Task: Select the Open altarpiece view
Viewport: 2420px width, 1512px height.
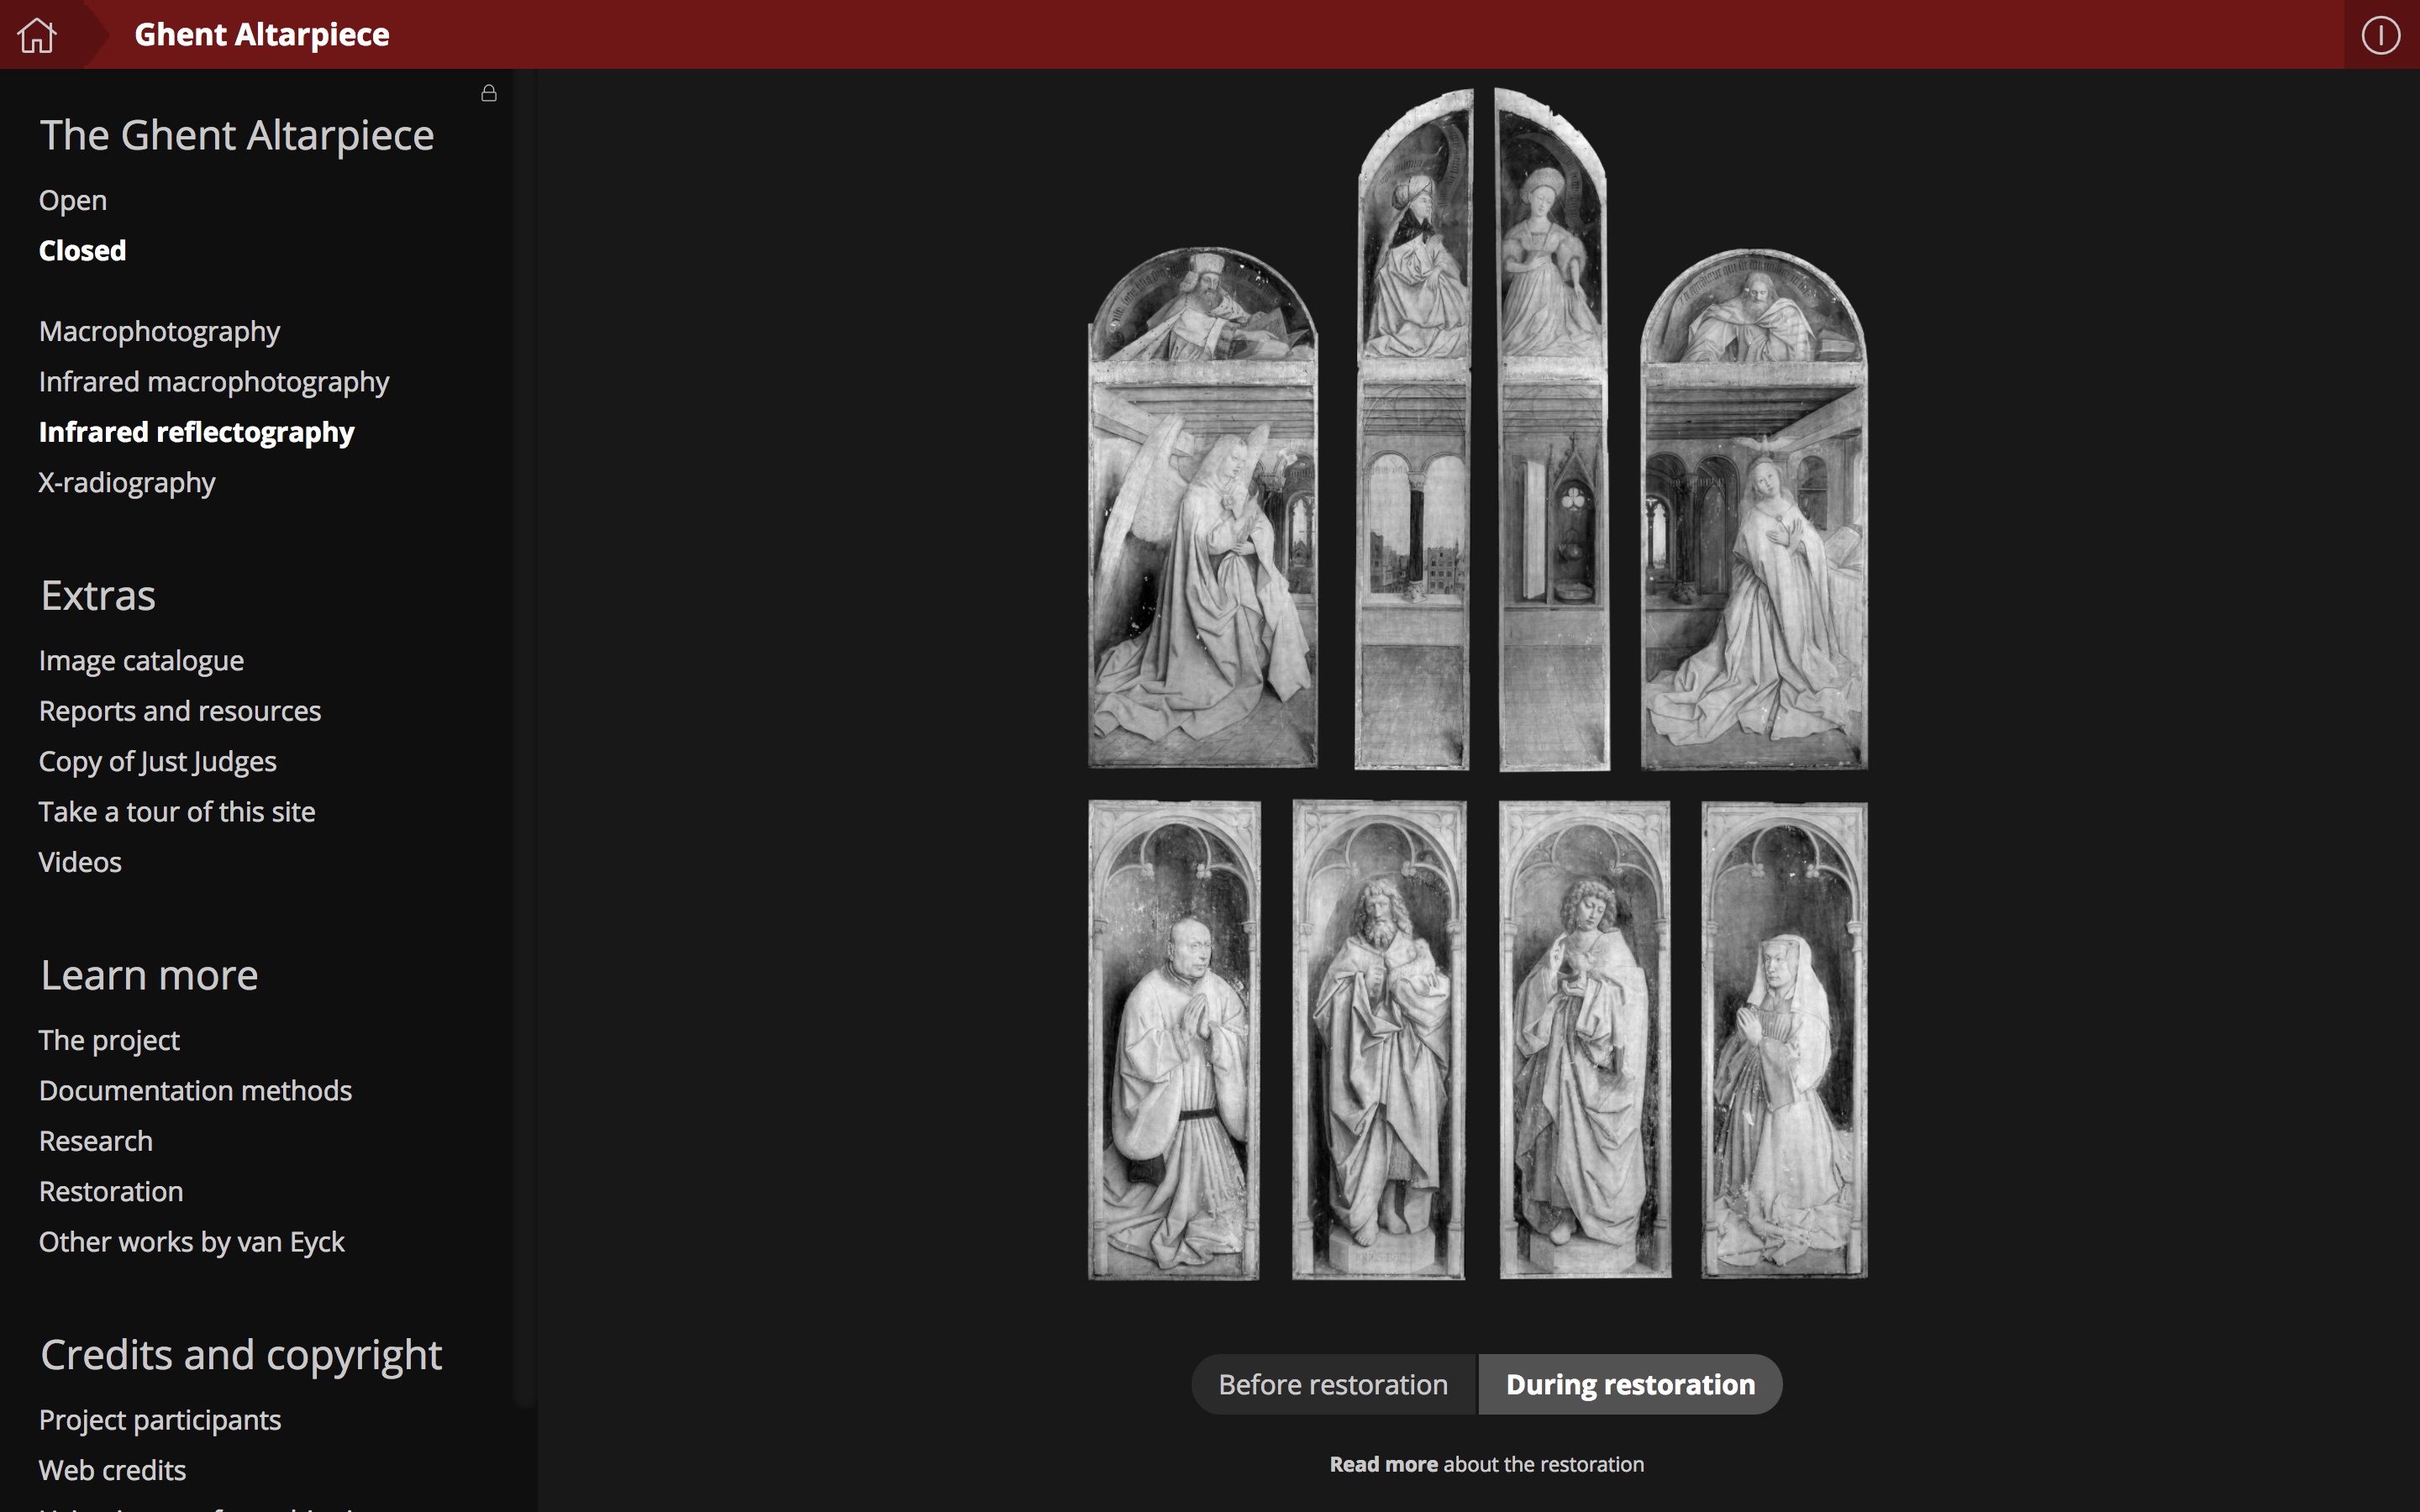Action: [x=73, y=200]
